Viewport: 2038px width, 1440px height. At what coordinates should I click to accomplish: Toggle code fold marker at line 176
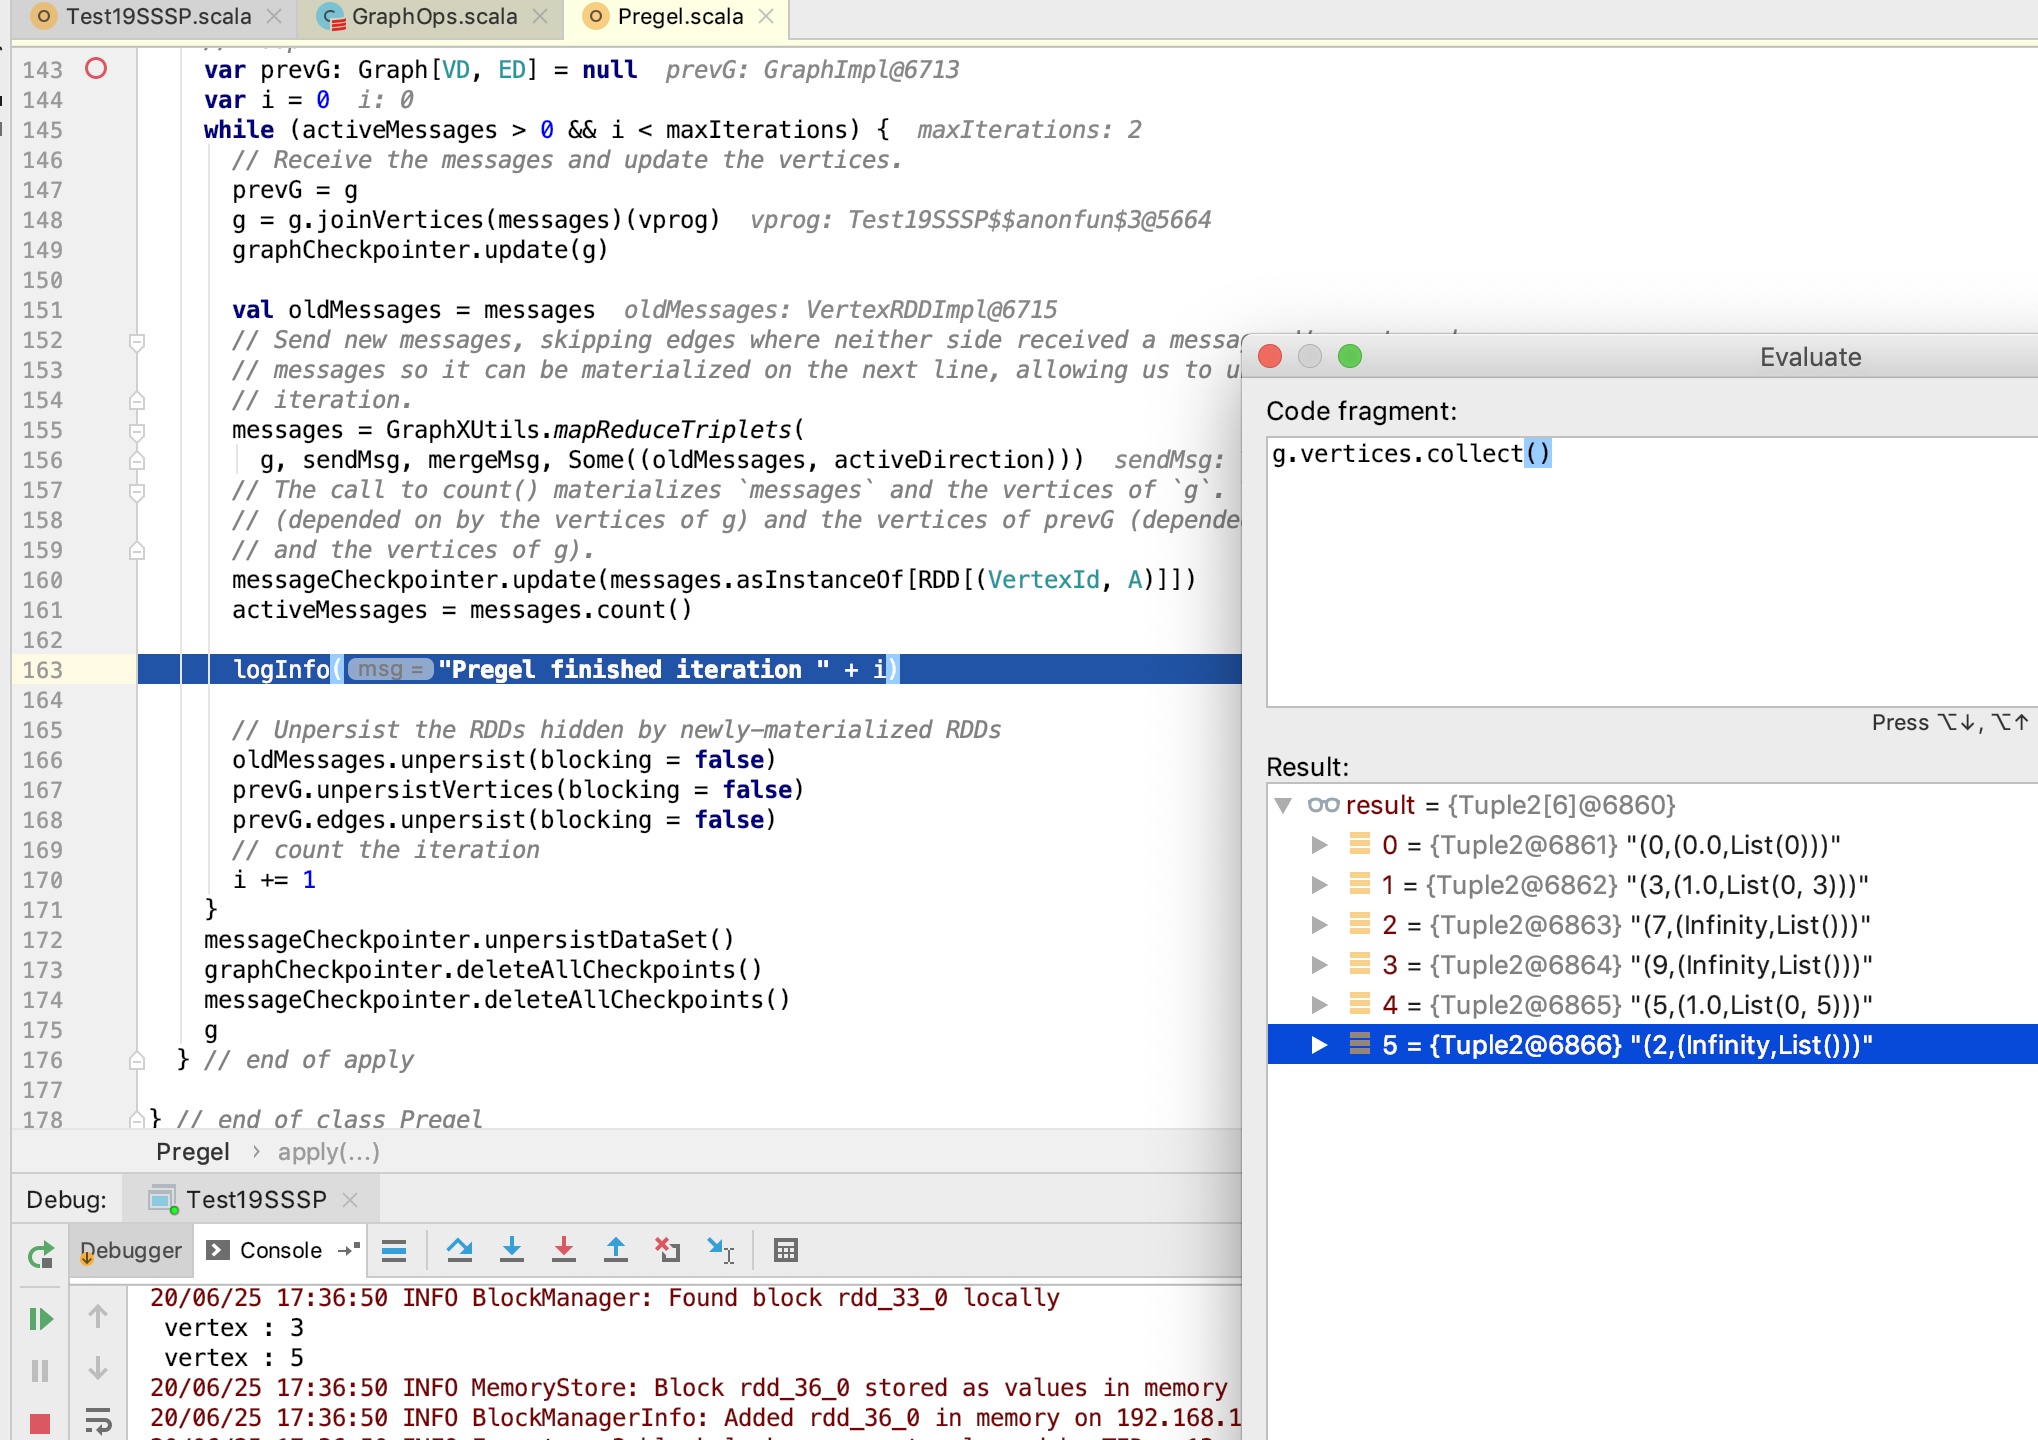point(137,1060)
